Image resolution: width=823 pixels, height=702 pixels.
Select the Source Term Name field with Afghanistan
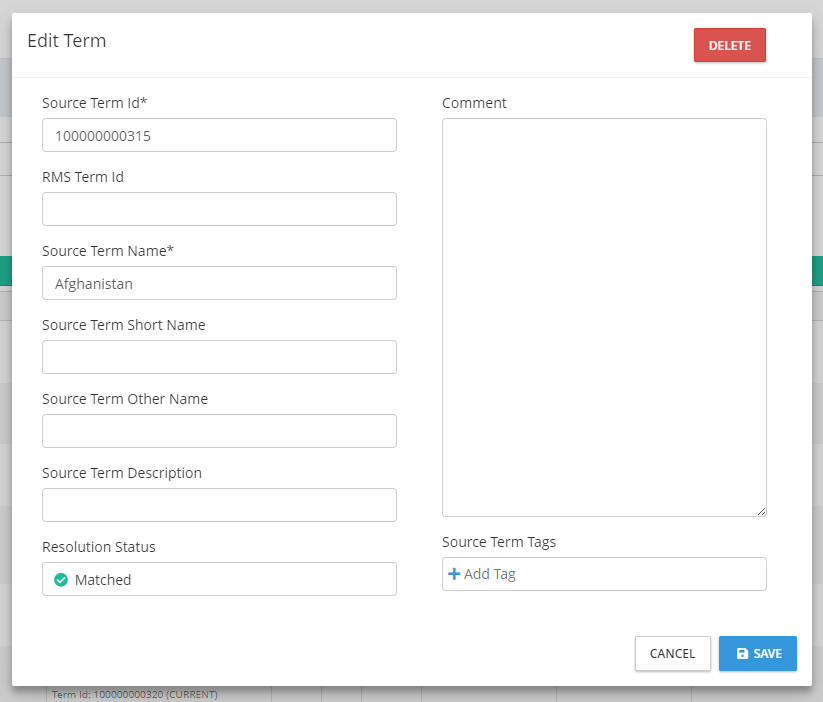[x=219, y=284]
